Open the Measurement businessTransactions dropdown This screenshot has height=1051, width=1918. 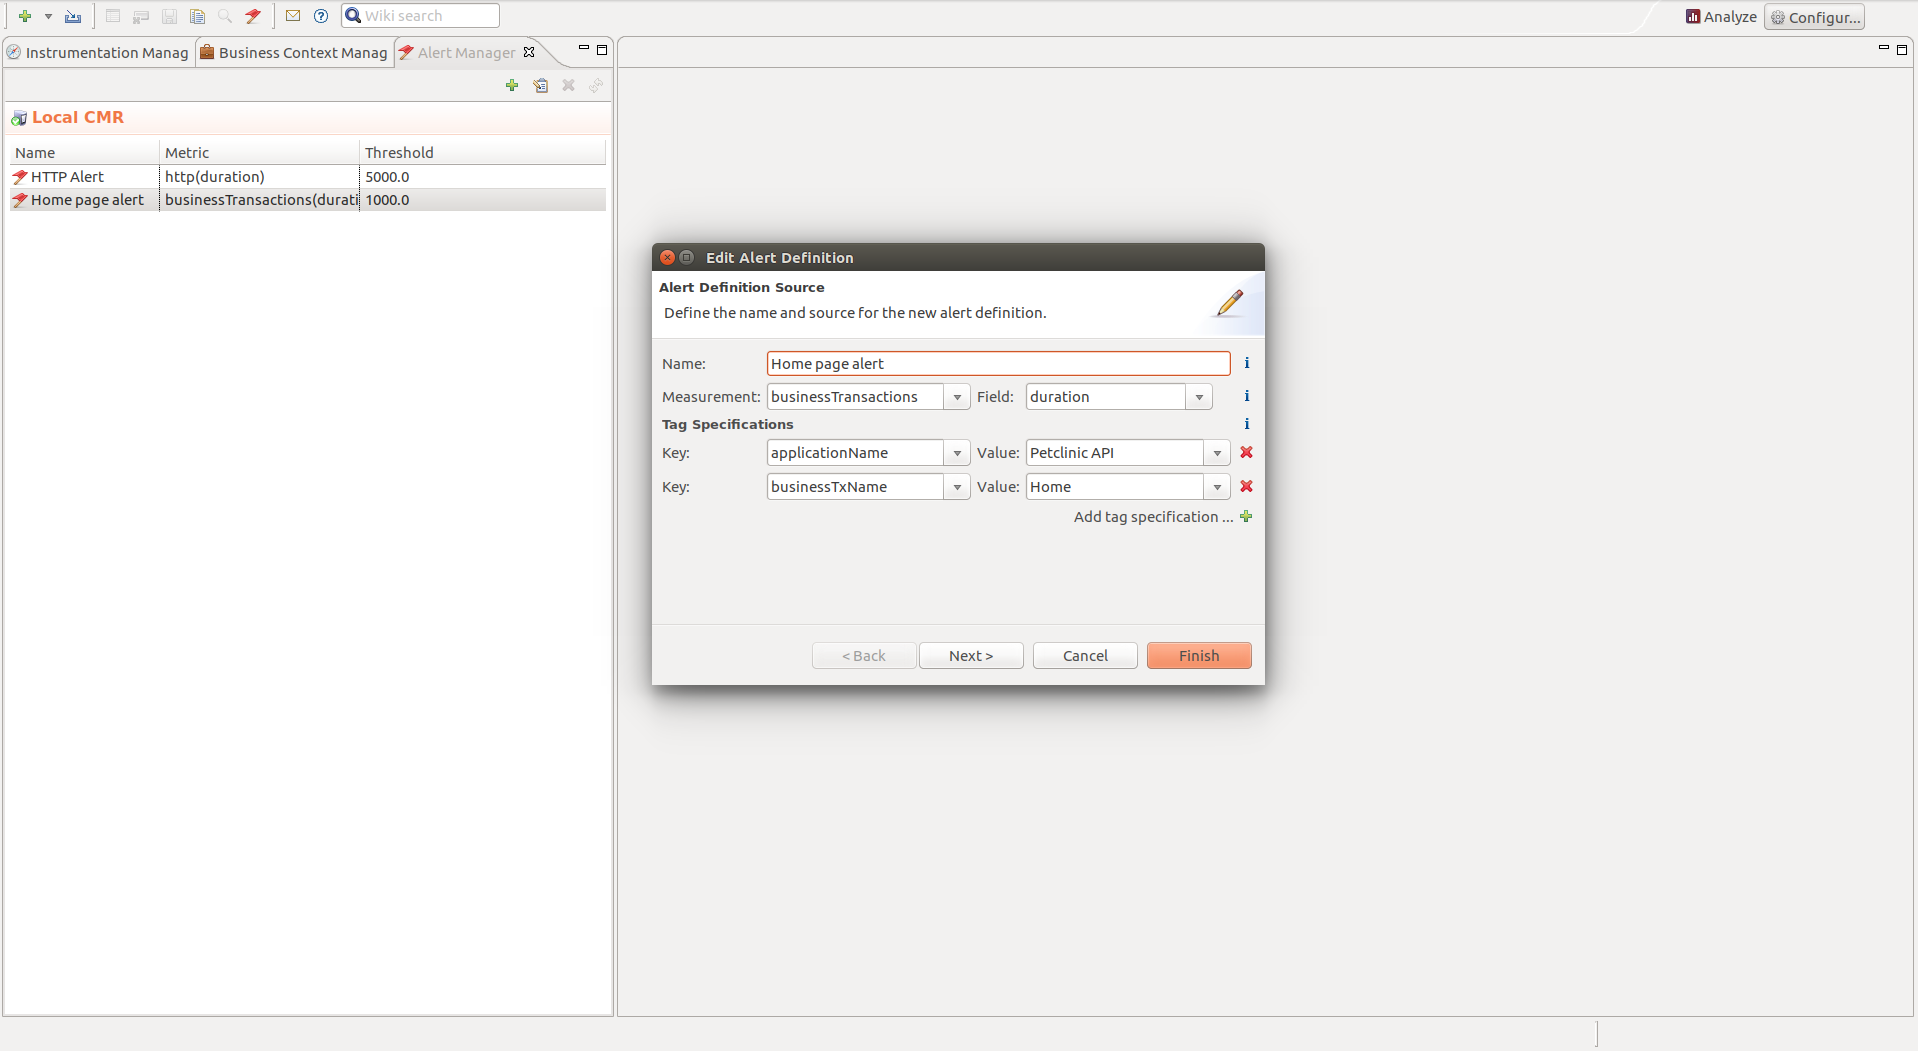tap(957, 397)
